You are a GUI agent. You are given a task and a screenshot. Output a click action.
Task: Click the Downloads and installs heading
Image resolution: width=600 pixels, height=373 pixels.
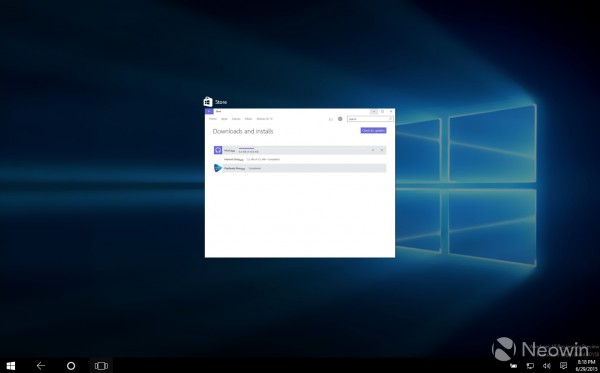243,131
